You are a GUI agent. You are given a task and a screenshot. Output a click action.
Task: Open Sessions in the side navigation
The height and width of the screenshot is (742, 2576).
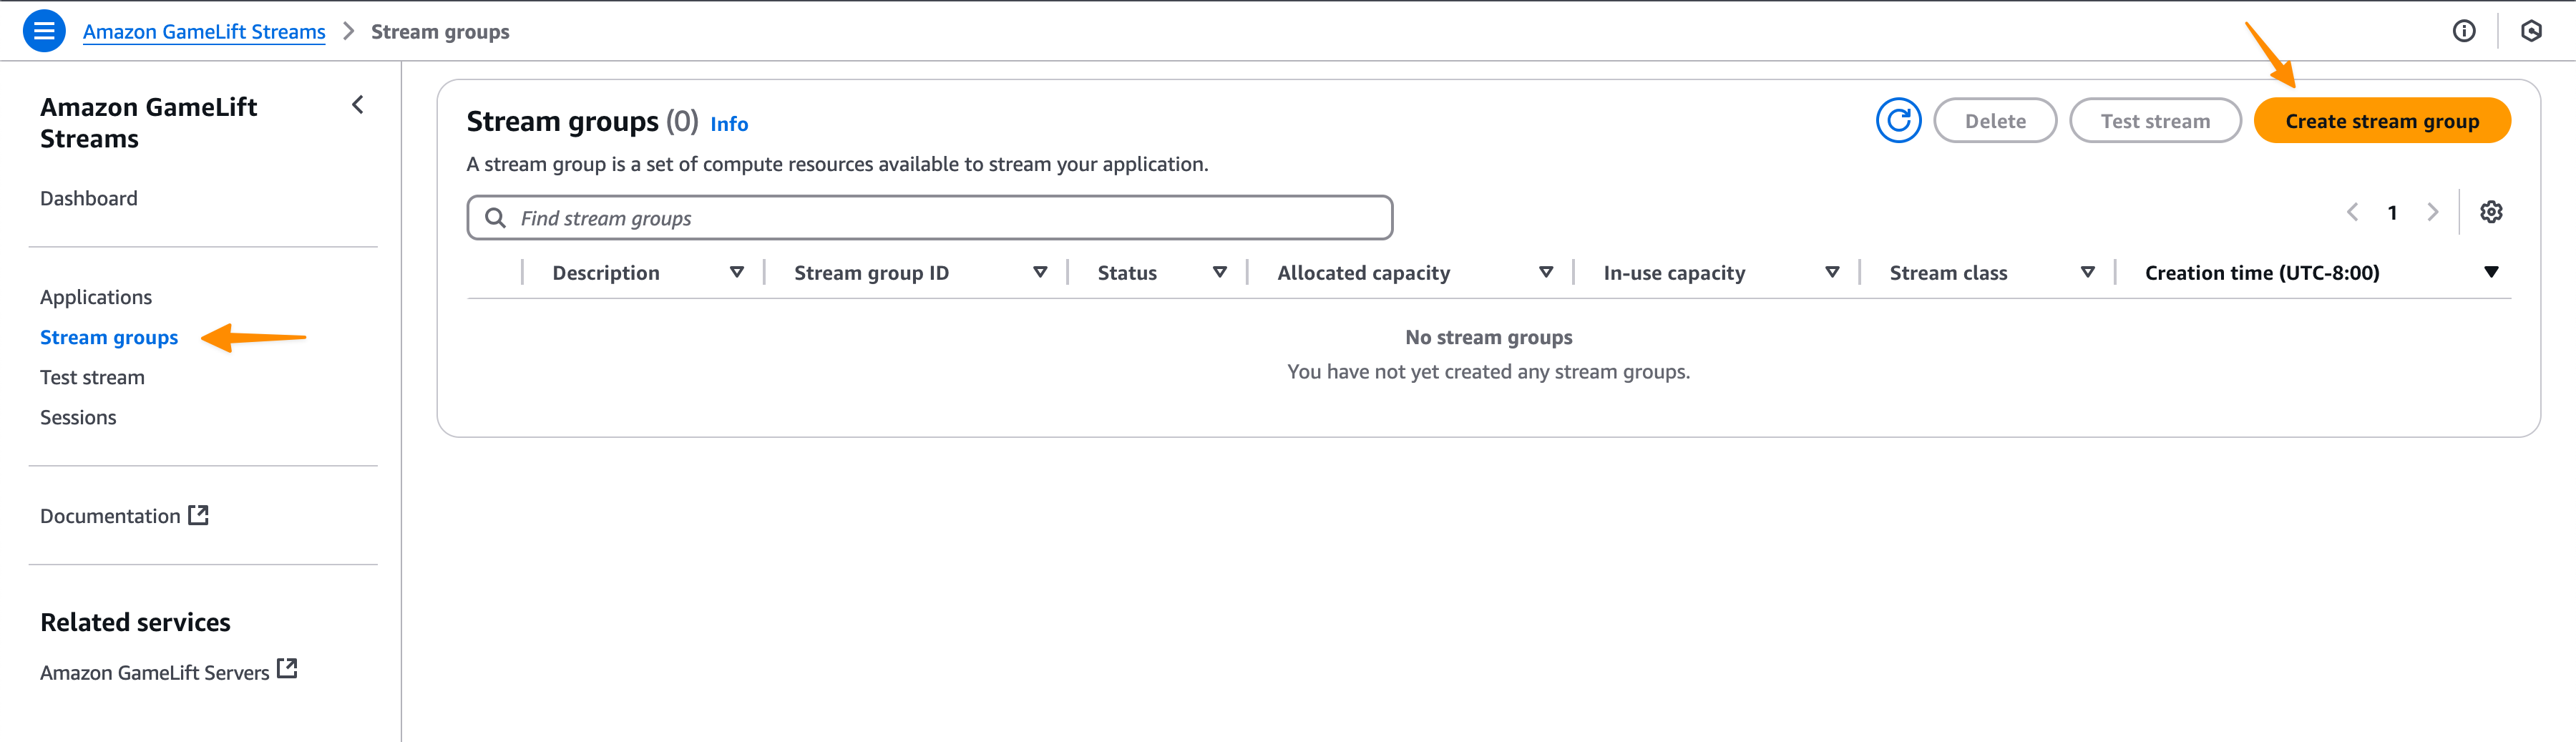pos(78,417)
